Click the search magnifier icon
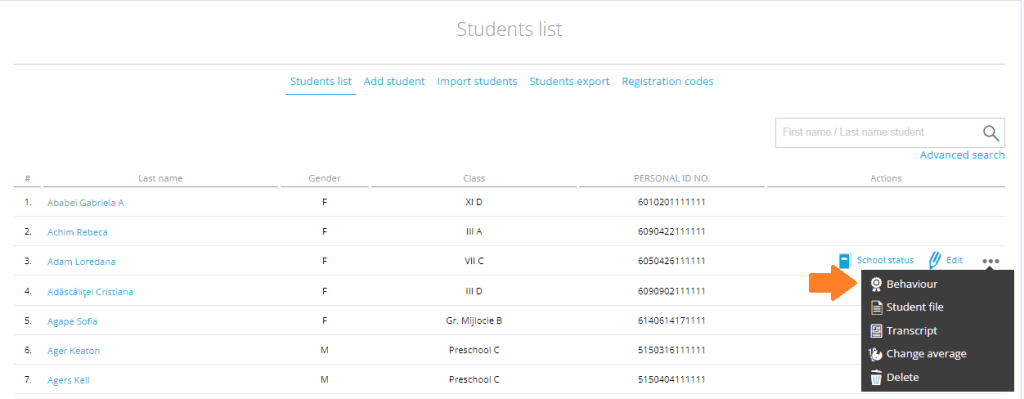This screenshot has height=399, width=1024. click(991, 133)
